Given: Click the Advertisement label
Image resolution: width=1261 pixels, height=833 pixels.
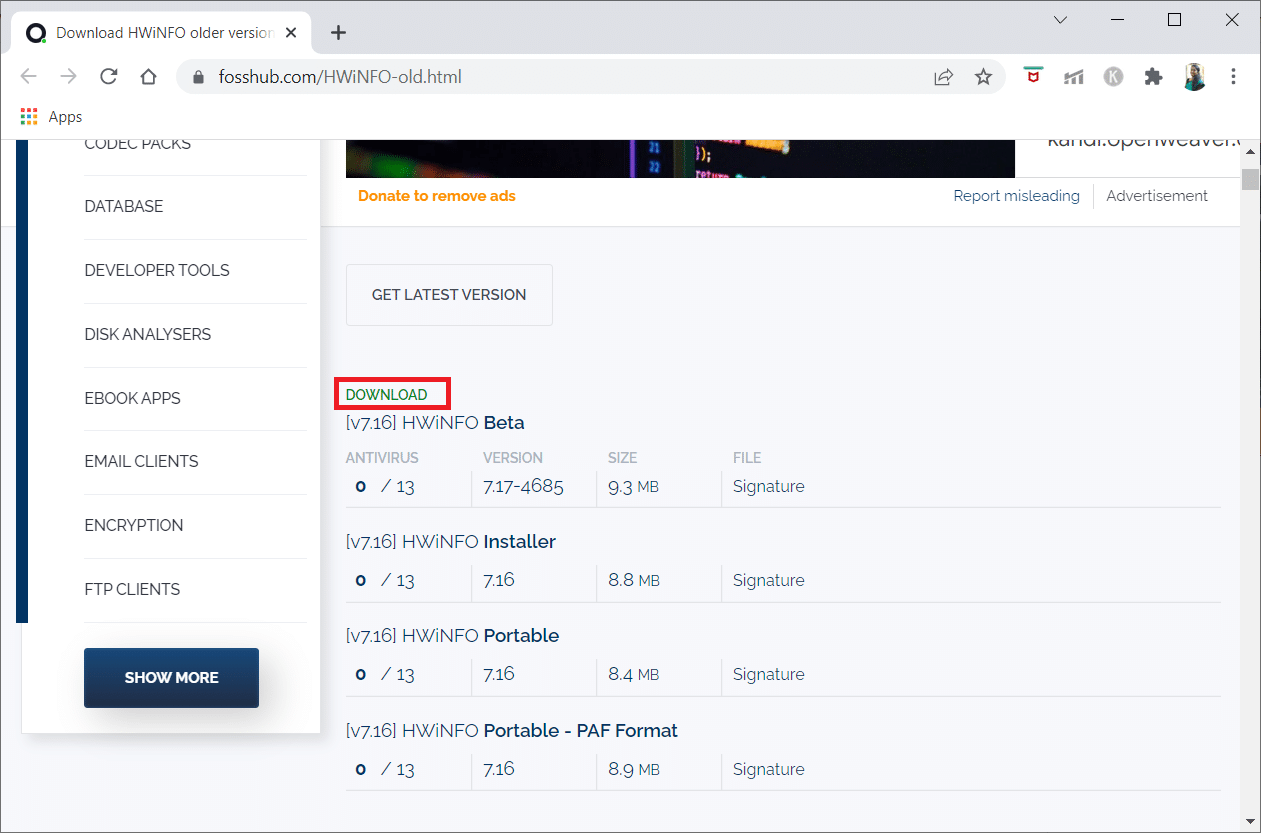Looking at the screenshot, I should pos(1157,196).
